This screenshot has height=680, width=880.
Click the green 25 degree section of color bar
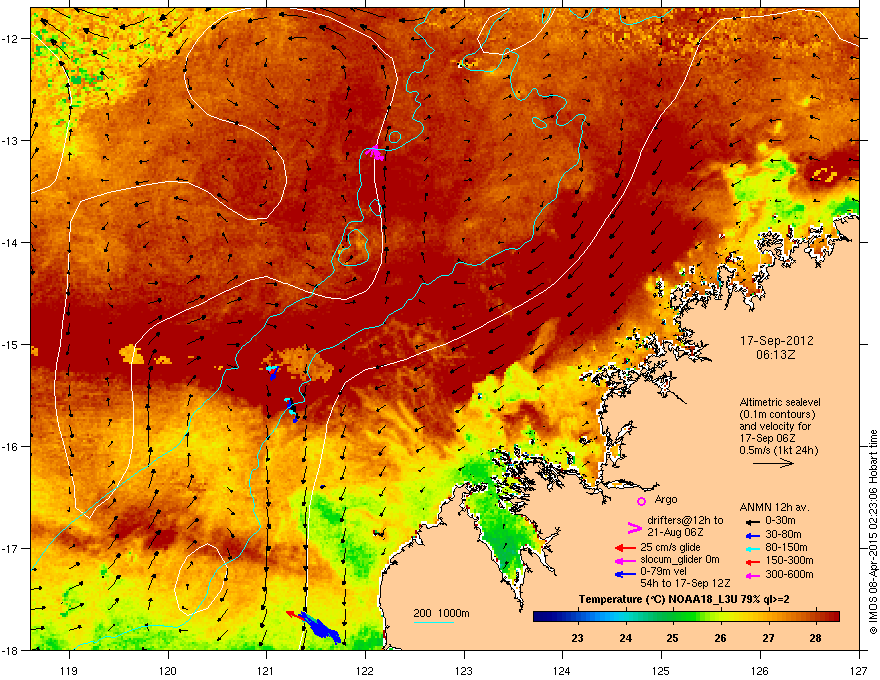[672, 617]
